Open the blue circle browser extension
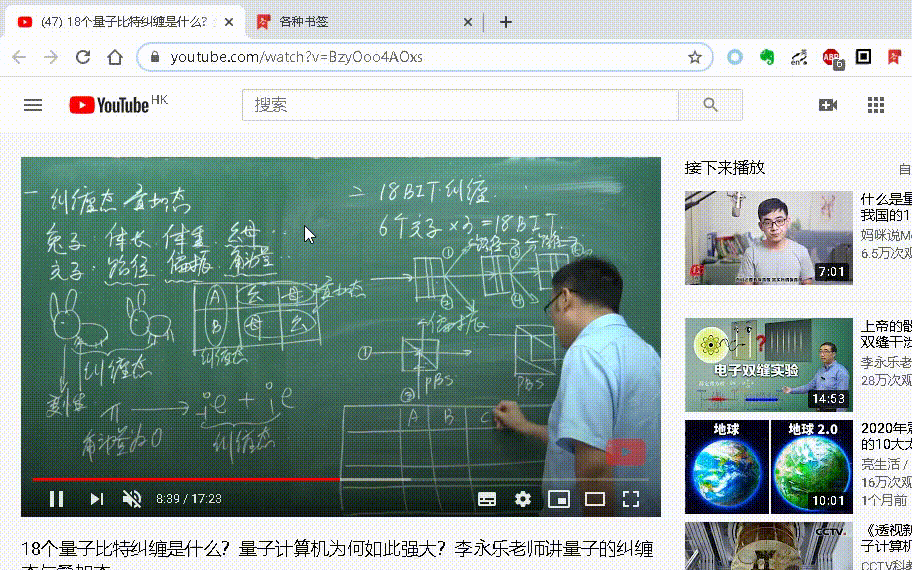Screen dimensions: 912x570 735,57
